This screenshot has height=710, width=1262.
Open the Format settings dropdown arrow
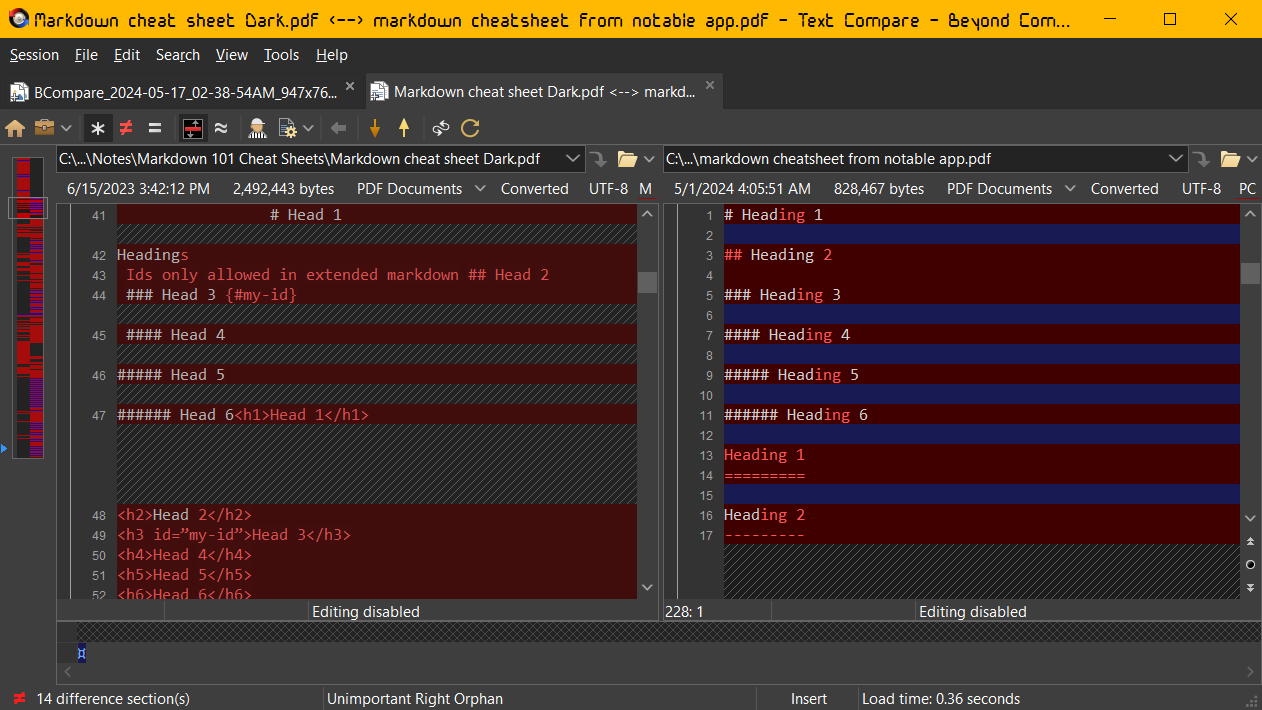[x=309, y=128]
